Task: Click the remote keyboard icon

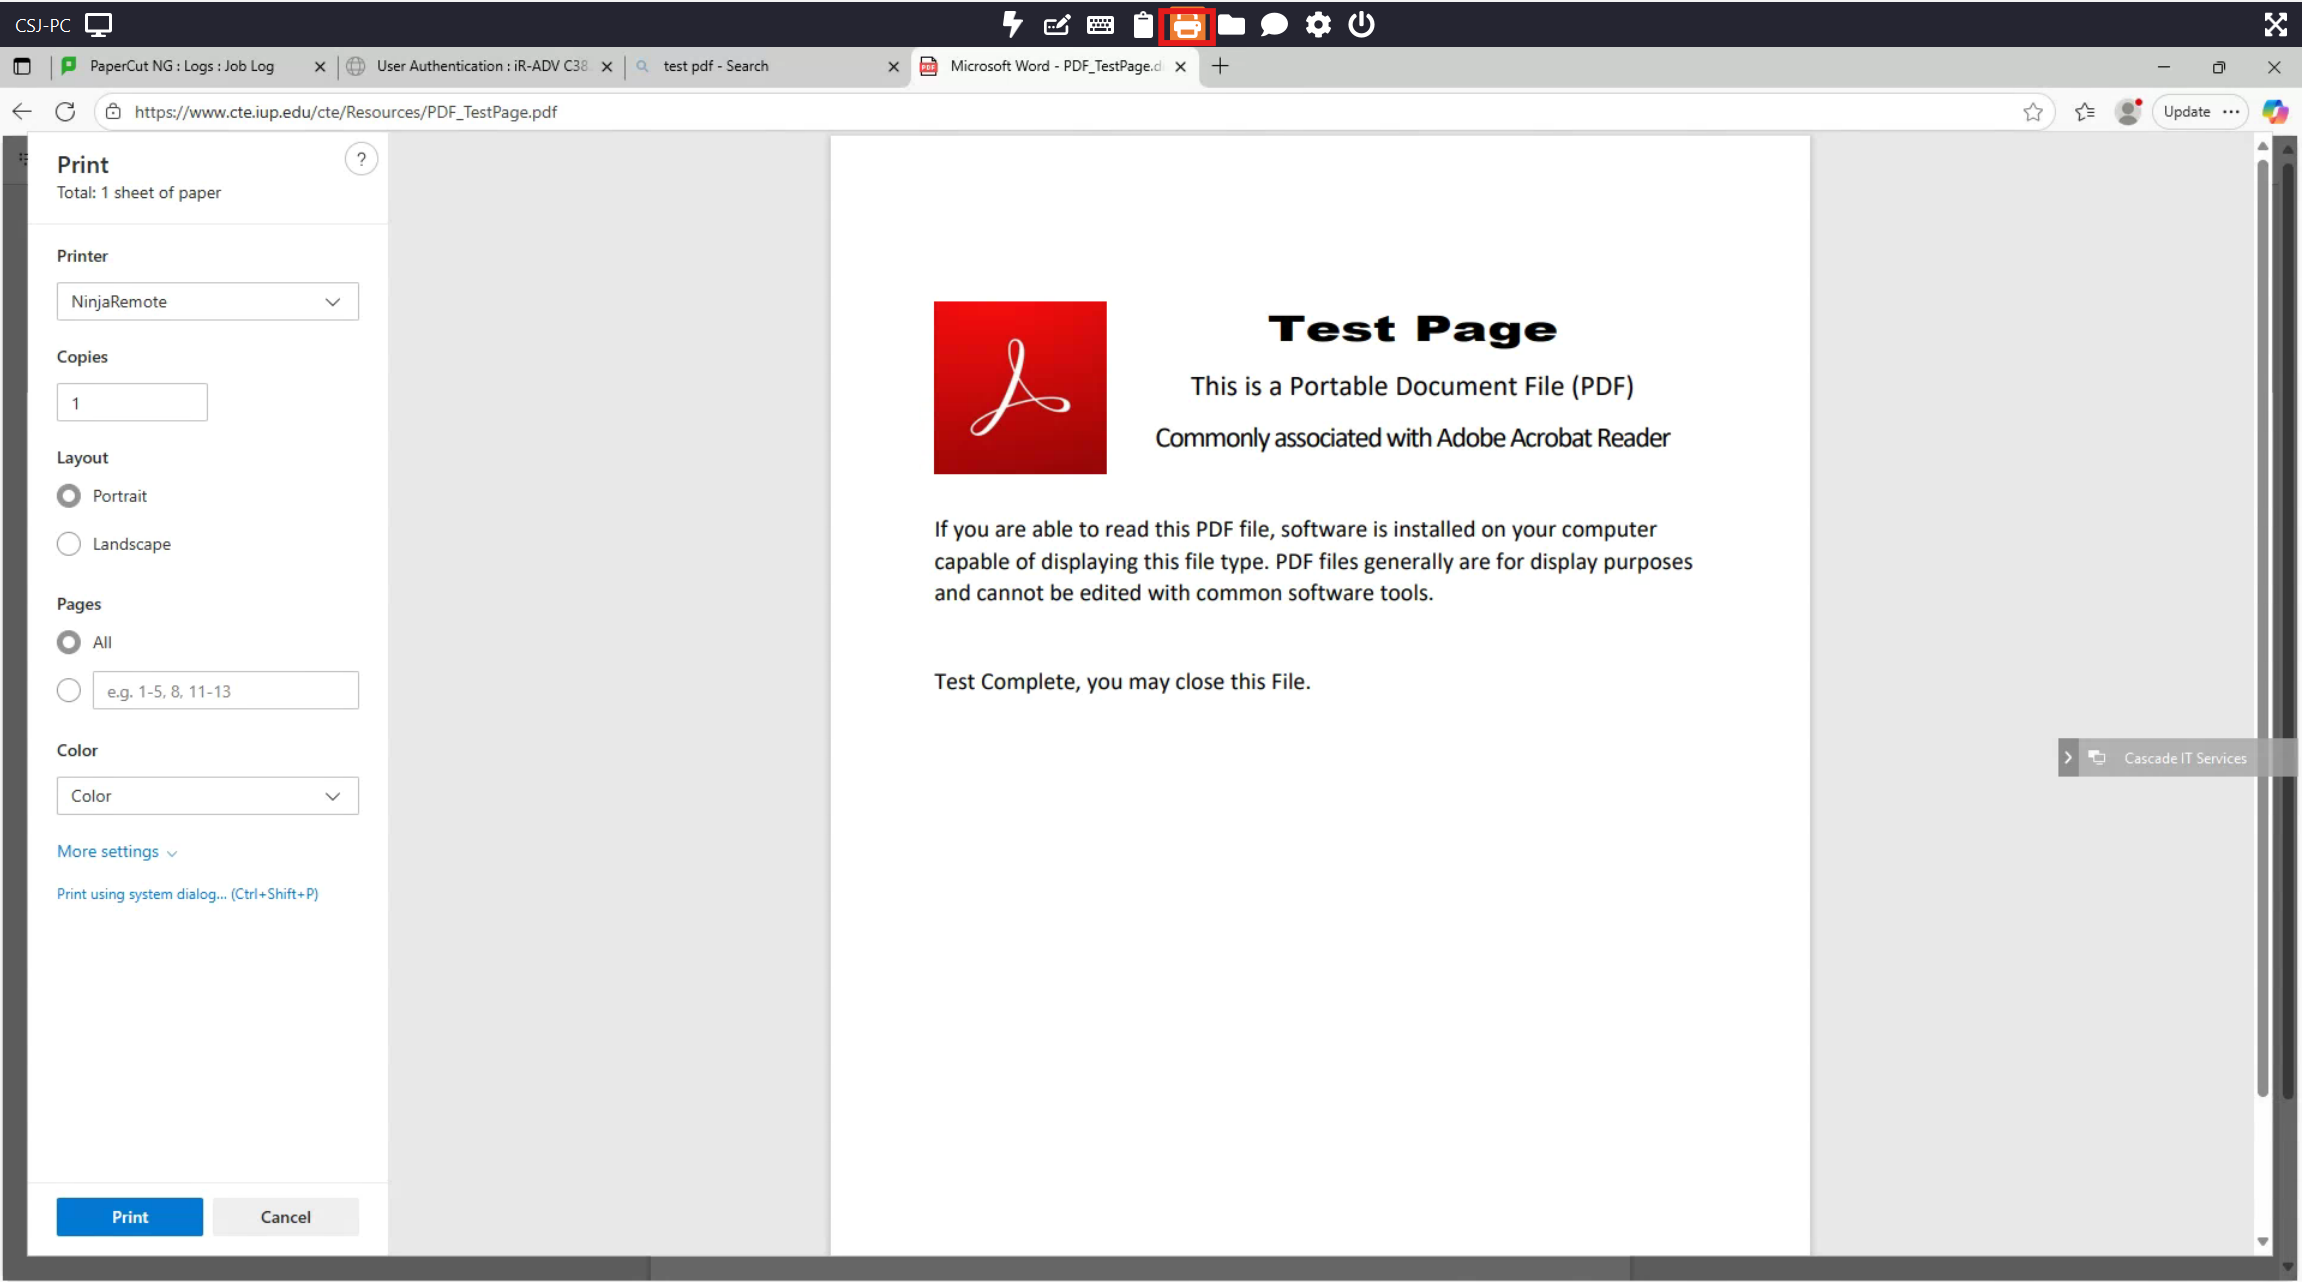Action: point(1100,25)
